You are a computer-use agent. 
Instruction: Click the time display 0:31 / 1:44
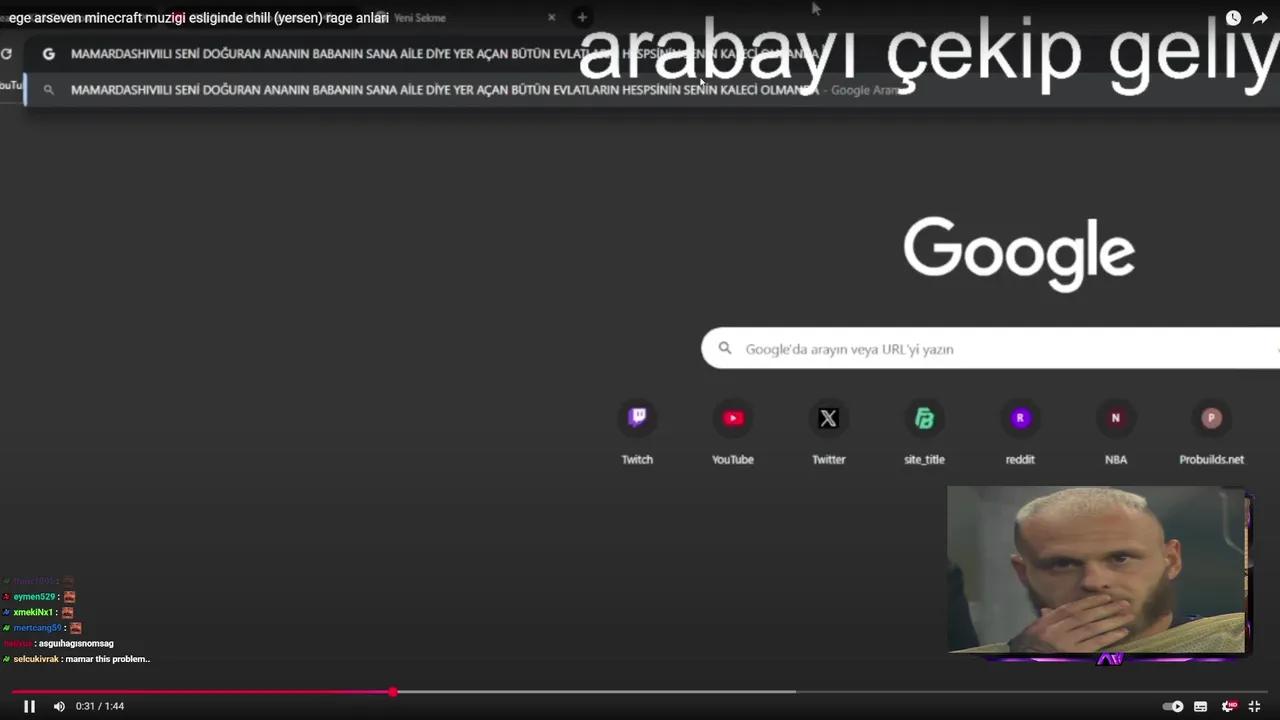tap(100, 706)
